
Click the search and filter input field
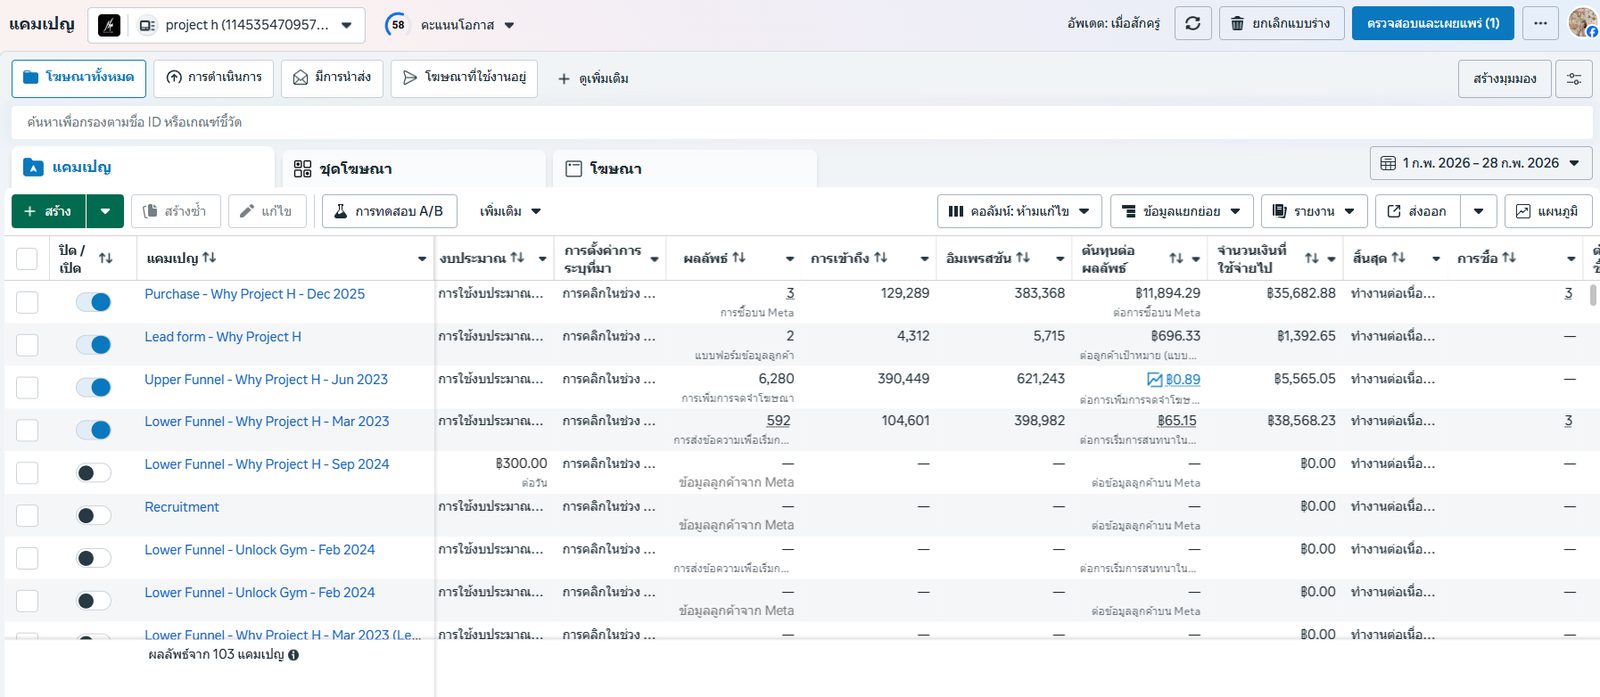pos(802,122)
